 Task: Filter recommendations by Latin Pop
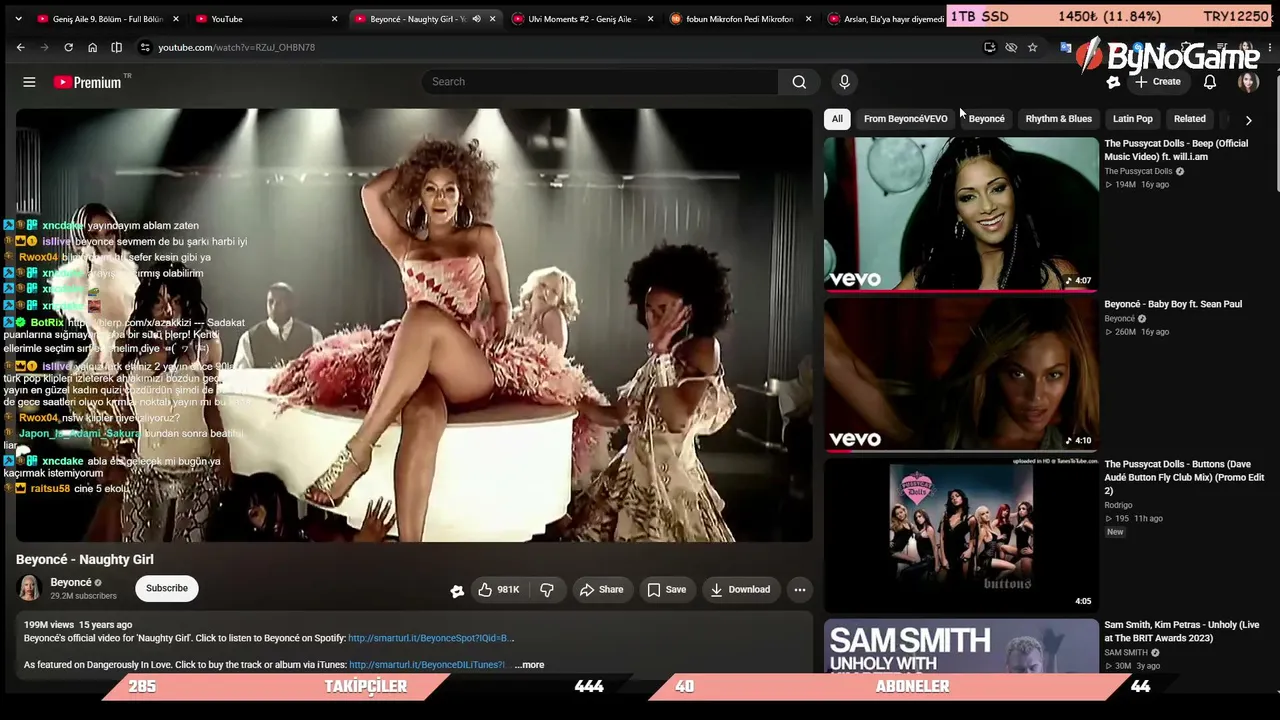1133,119
